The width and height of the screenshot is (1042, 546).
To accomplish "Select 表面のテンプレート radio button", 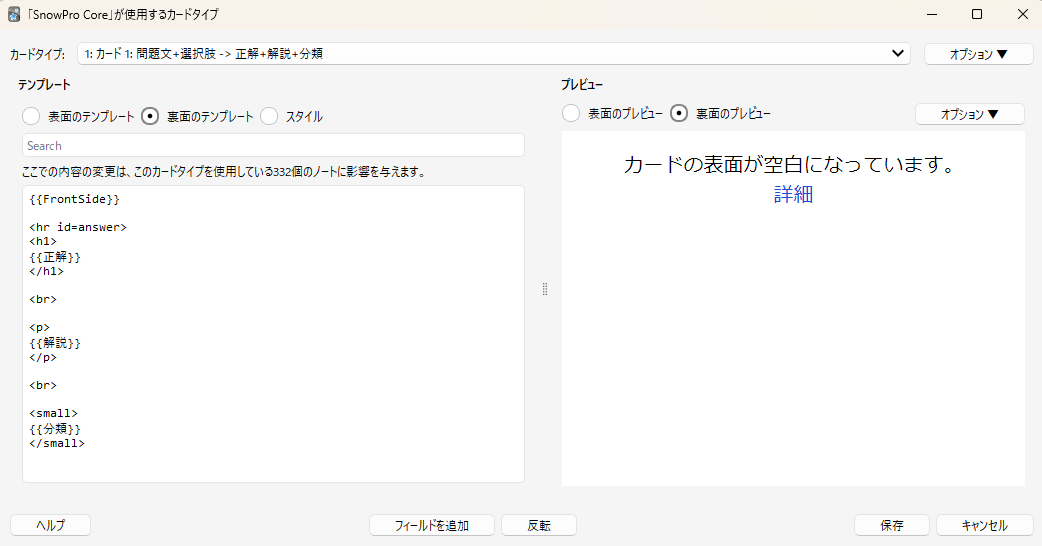I will 31,116.
